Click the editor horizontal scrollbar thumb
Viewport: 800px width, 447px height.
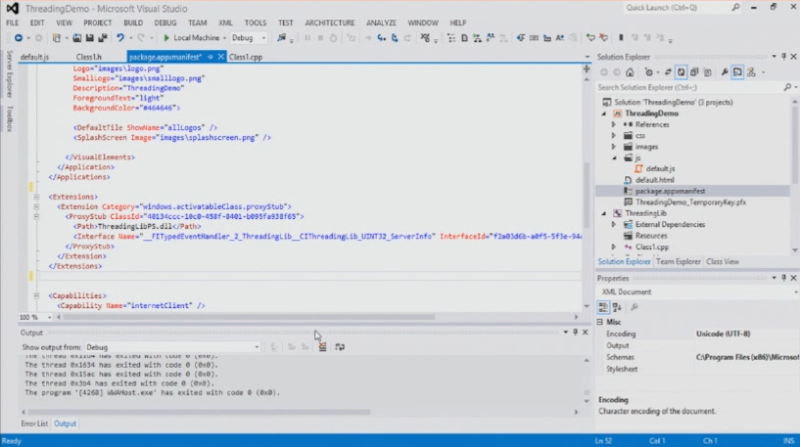[249, 317]
